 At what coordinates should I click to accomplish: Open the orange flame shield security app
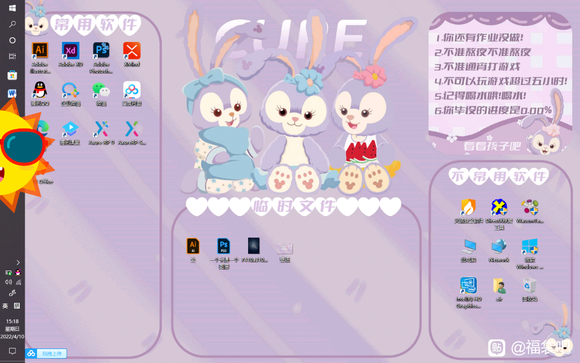[x=468, y=207]
